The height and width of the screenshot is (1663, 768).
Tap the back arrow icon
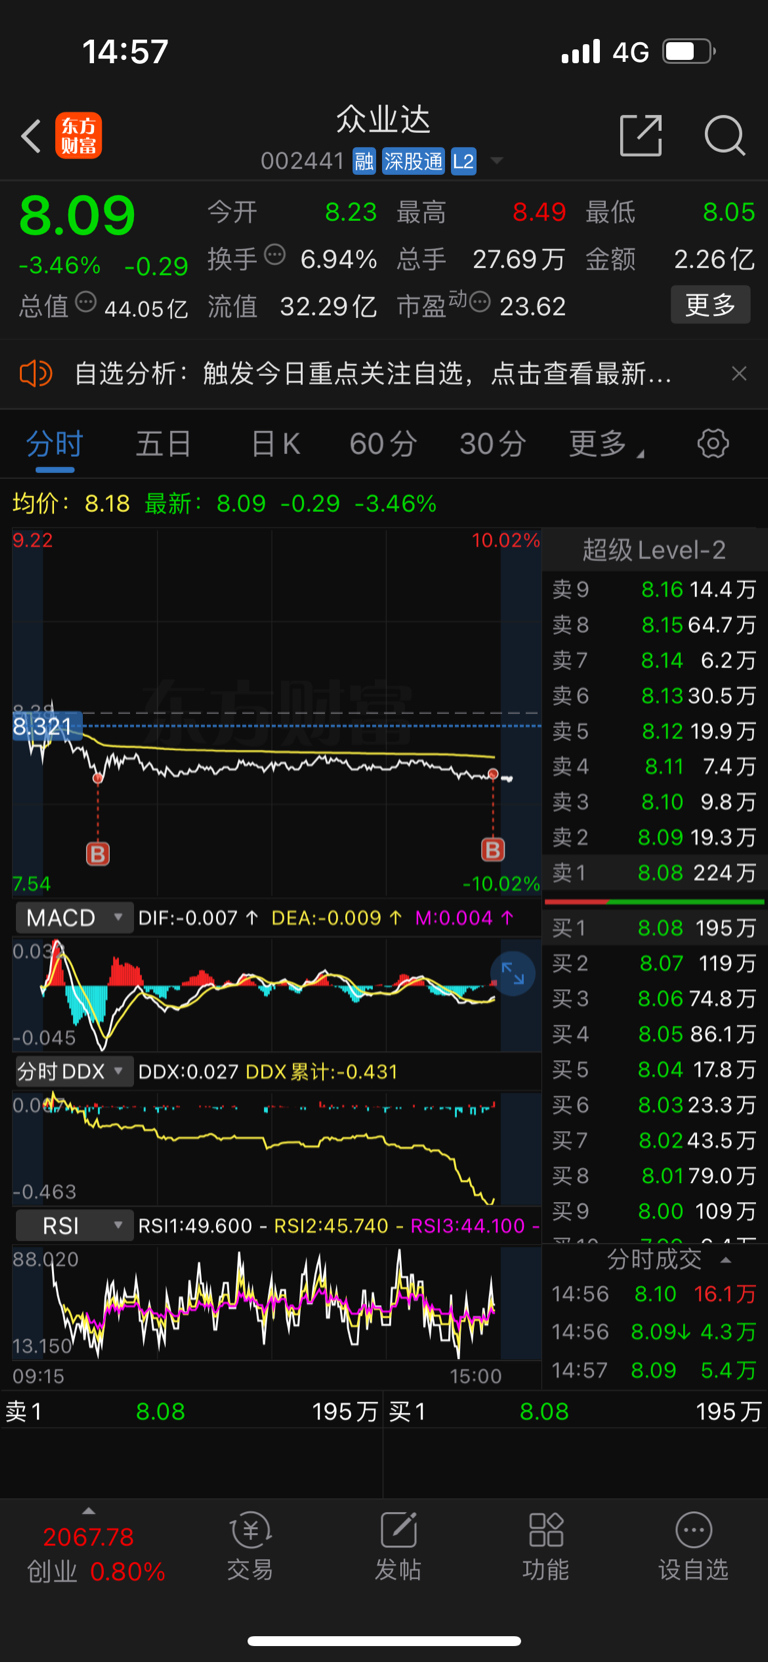(x=31, y=136)
